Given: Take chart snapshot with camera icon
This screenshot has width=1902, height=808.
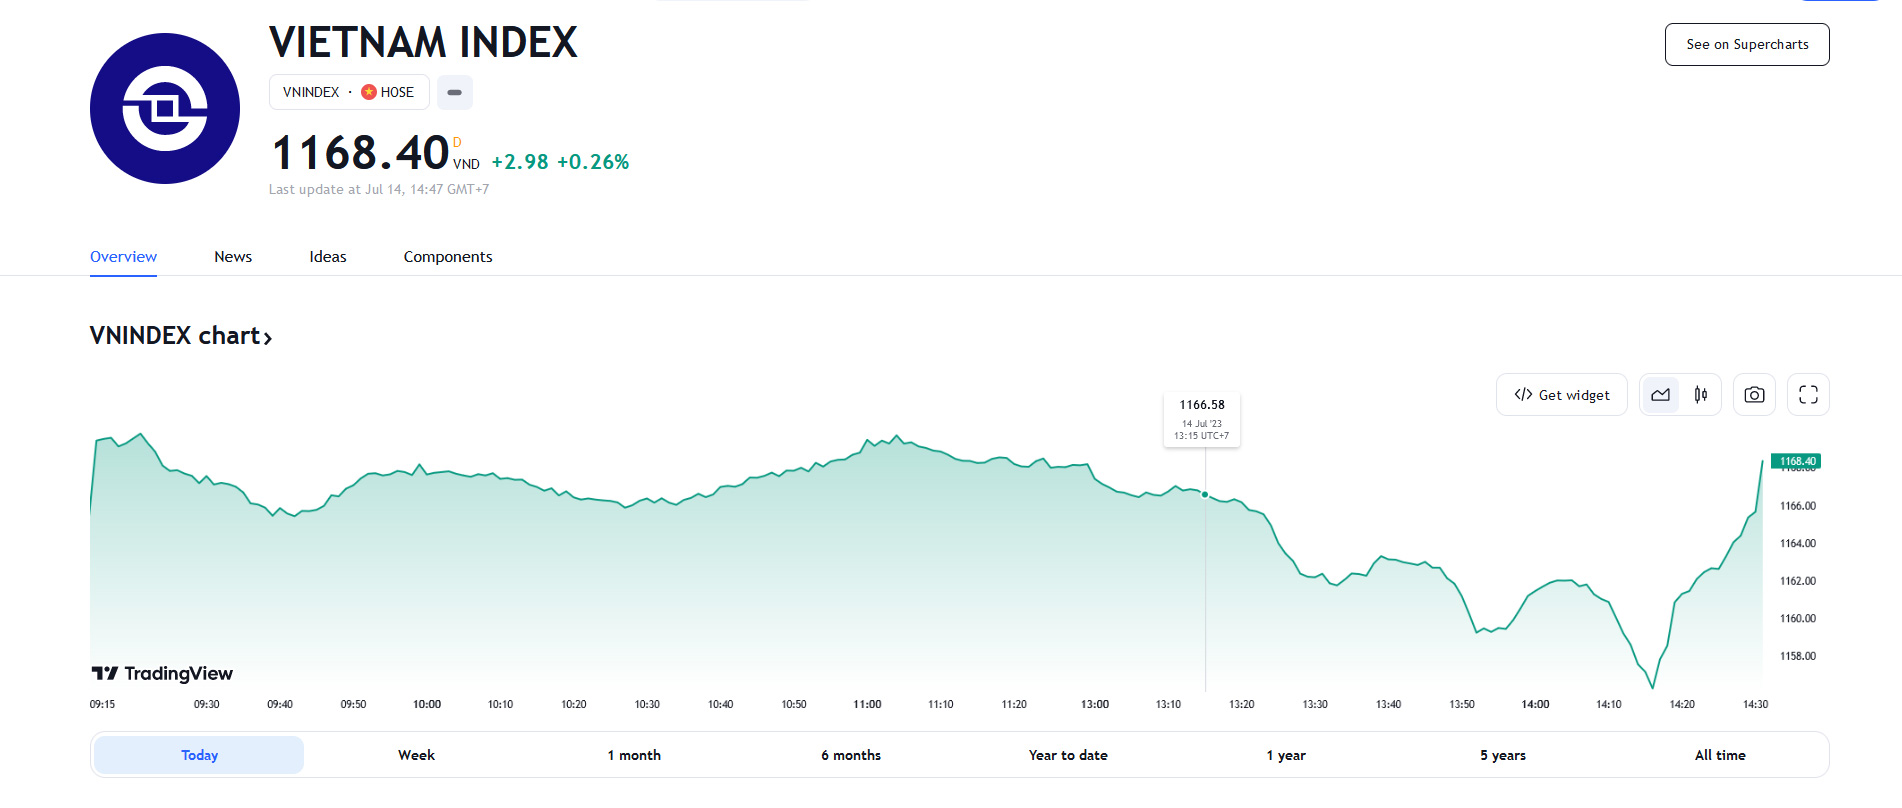Looking at the screenshot, I should 1754,395.
